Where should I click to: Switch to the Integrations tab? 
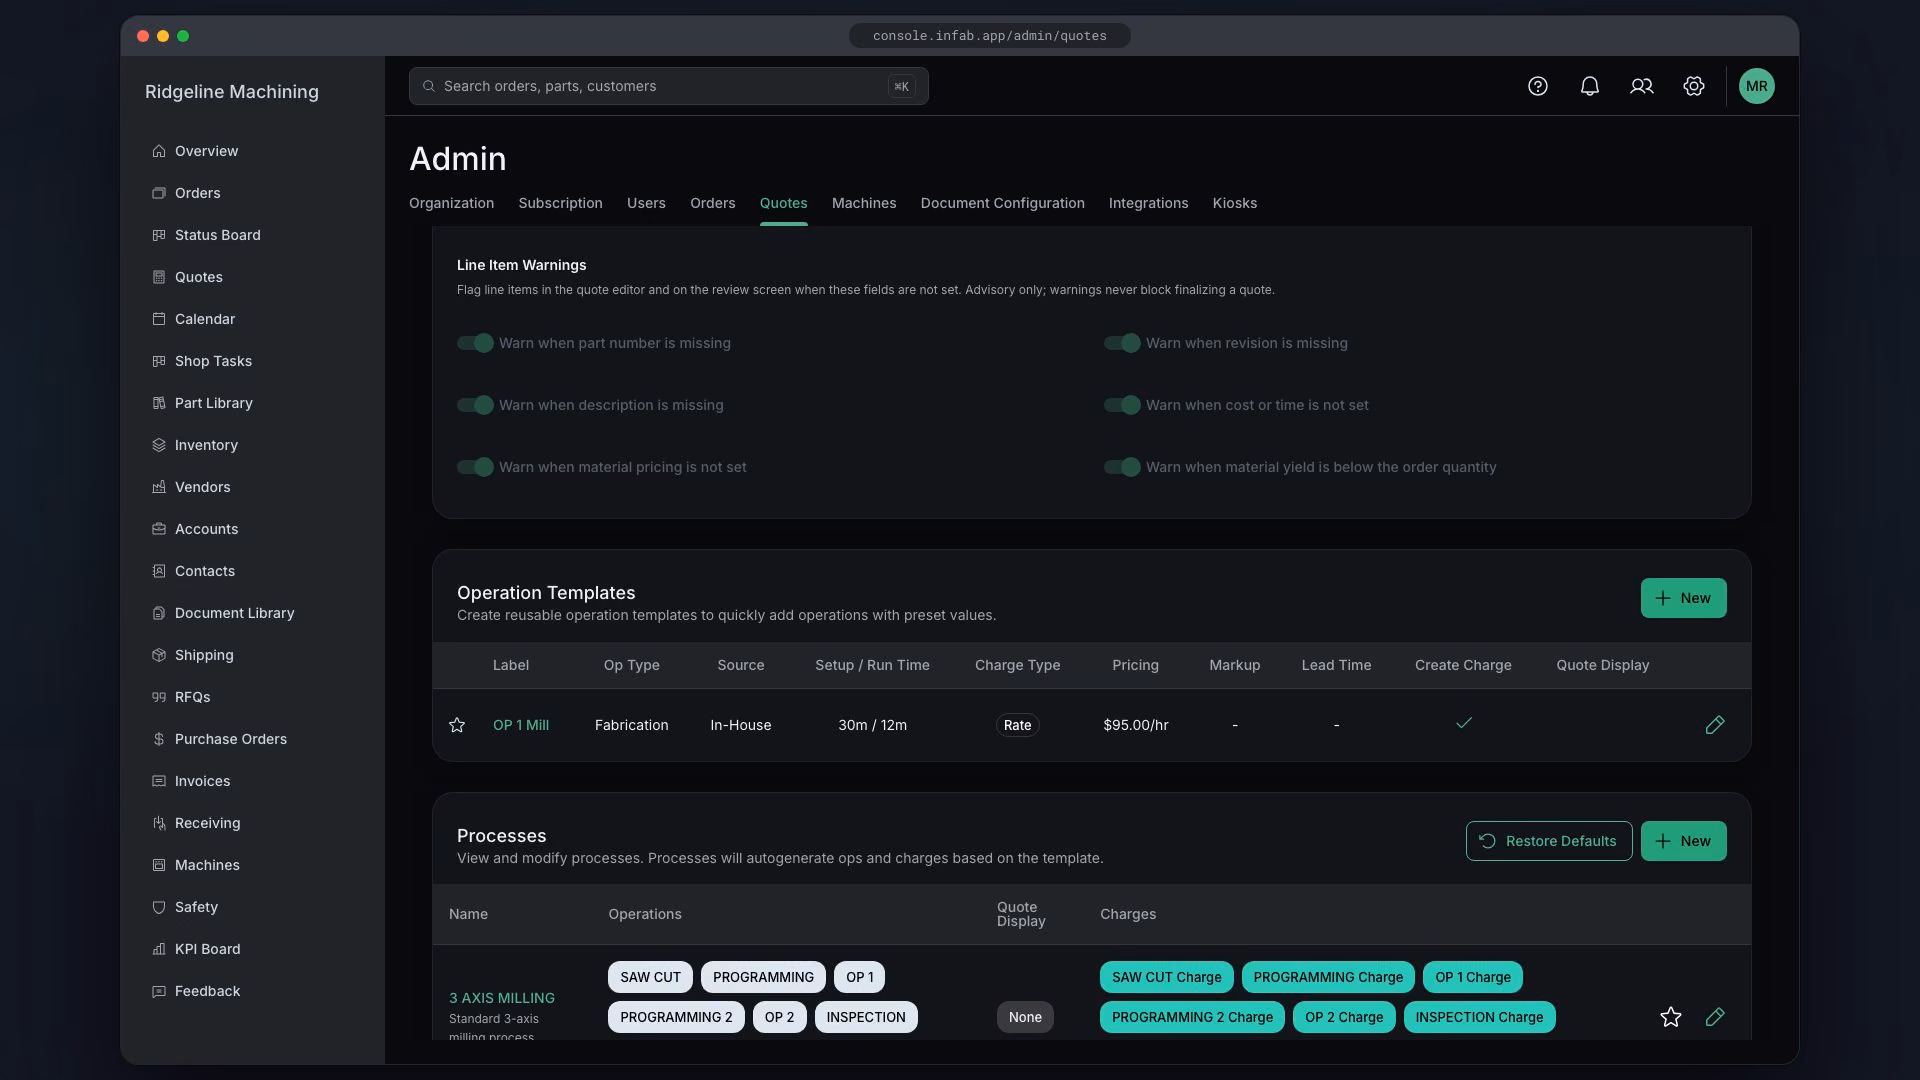[1148, 203]
